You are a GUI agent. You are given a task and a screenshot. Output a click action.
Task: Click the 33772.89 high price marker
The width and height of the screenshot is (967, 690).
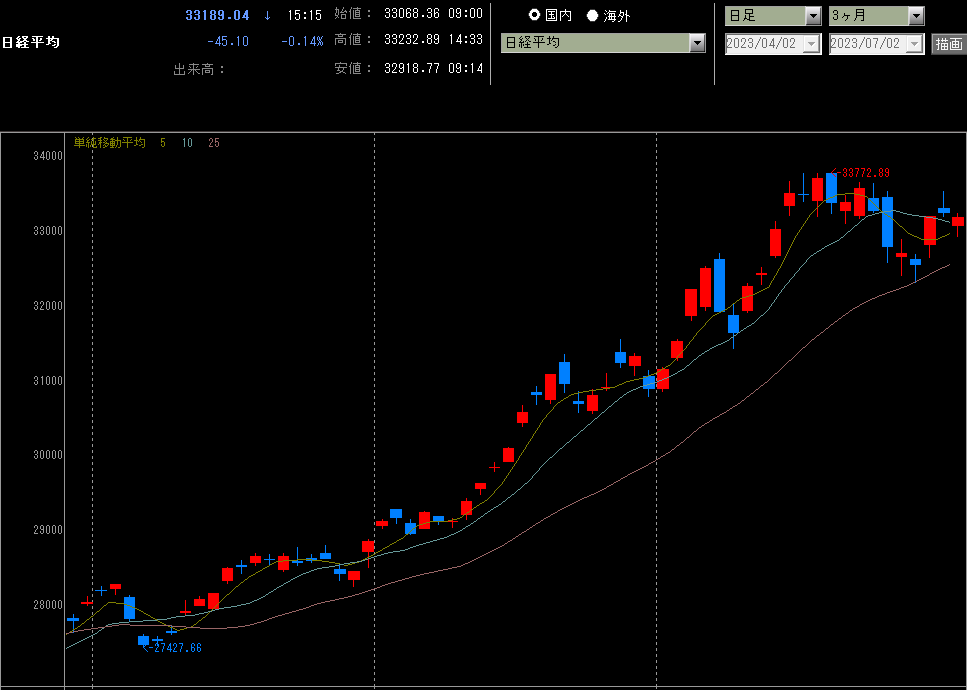coord(860,173)
